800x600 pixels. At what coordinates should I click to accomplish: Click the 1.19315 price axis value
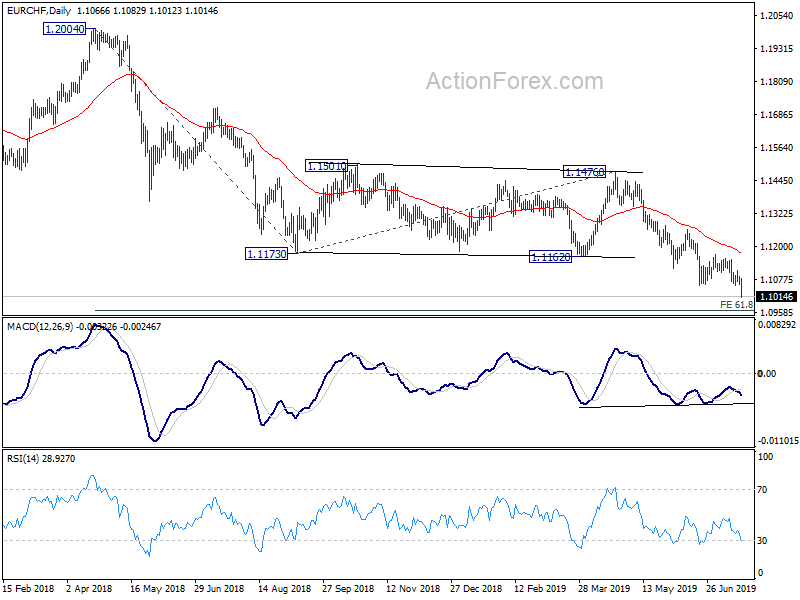coord(777,49)
